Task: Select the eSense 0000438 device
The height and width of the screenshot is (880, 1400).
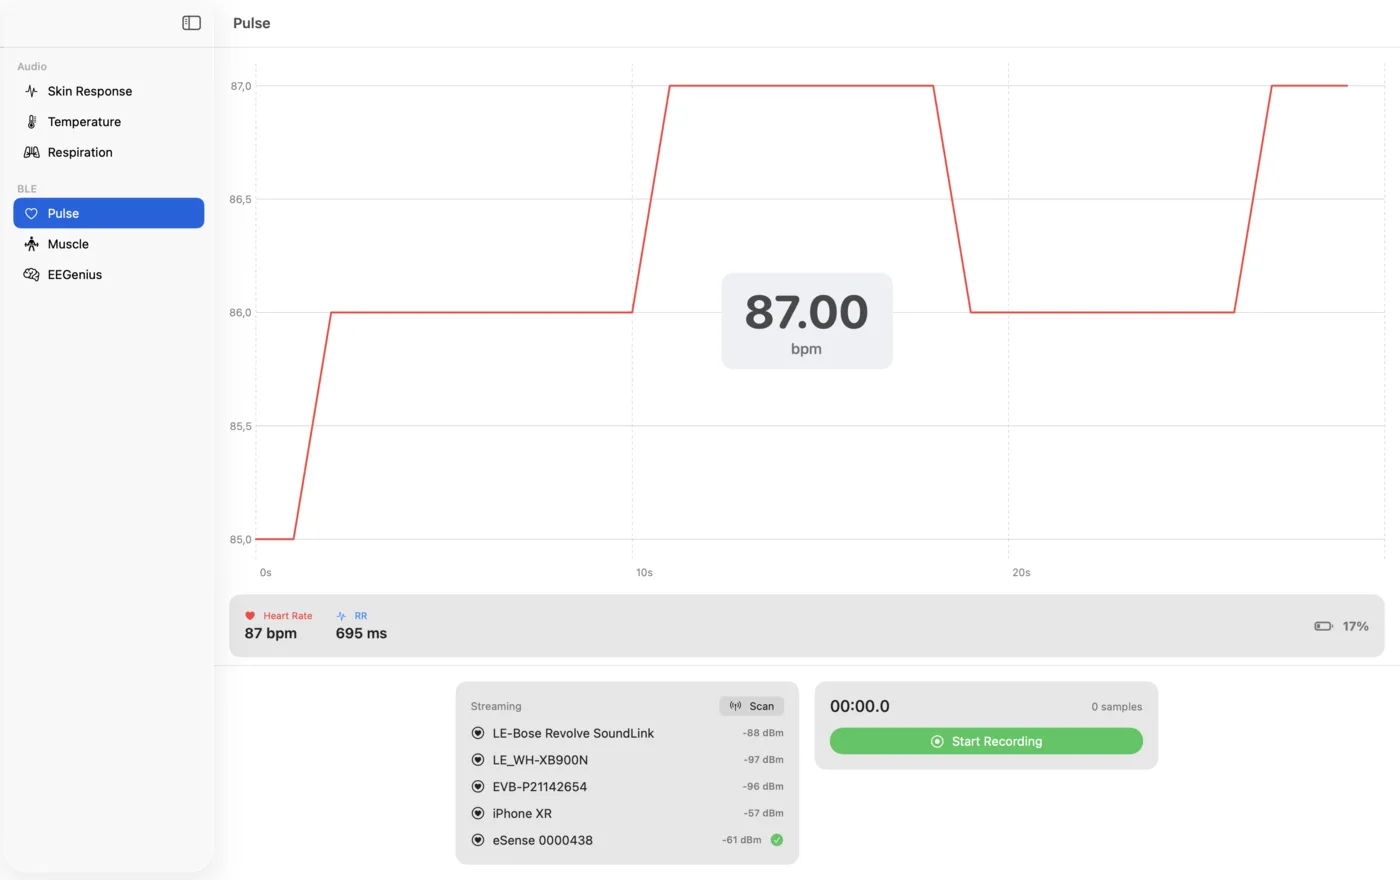Action: [x=627, y=840]
